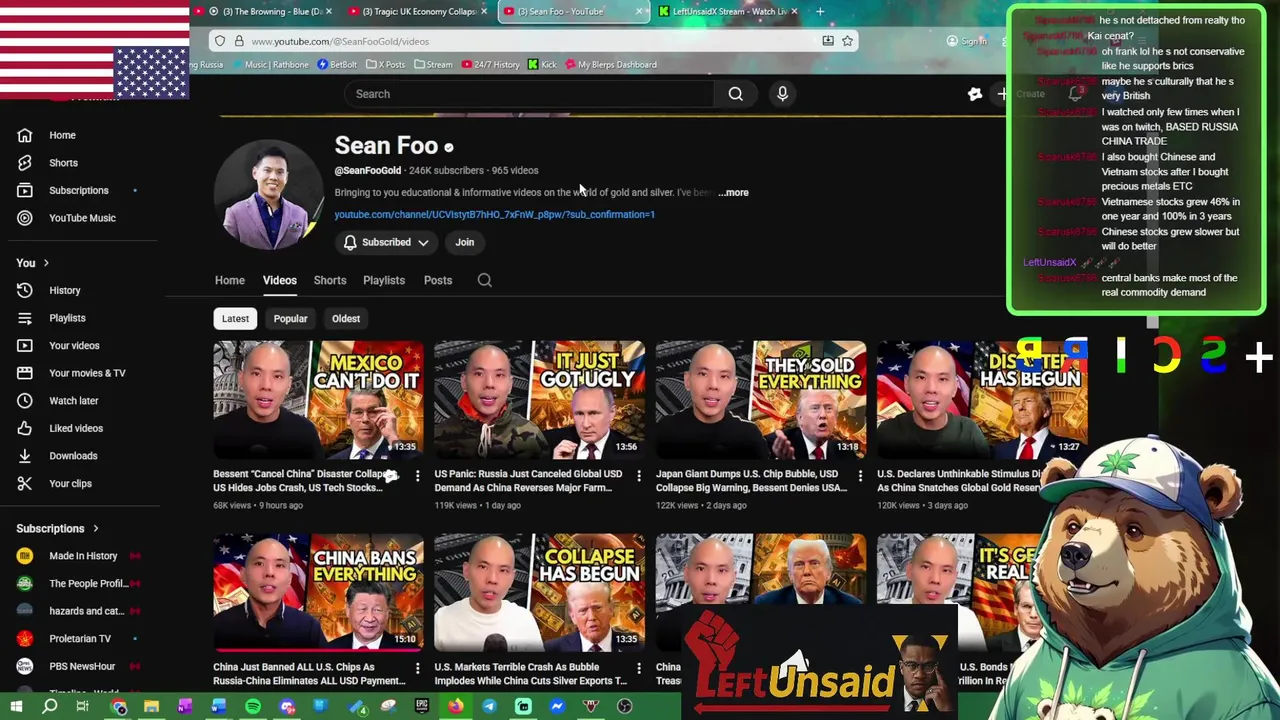Open the Kick bookmark
The image size is (1280, 720).
coord(542,64)
